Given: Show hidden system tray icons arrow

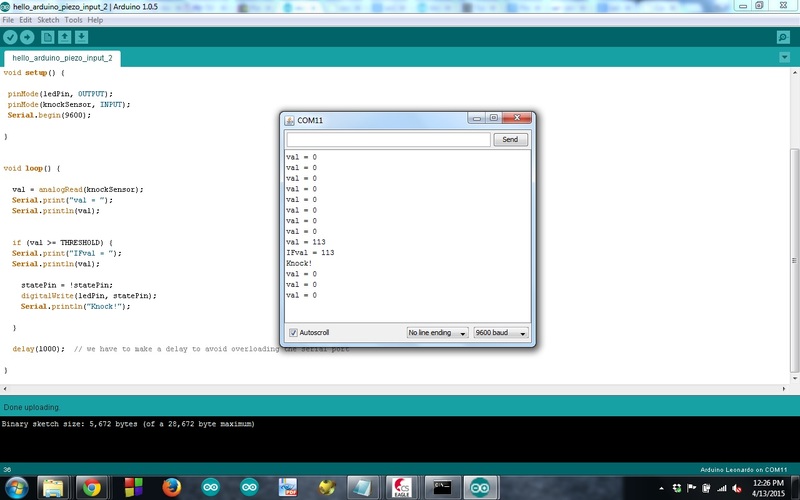Looking at the screenshot, I should tap(662, 489).
